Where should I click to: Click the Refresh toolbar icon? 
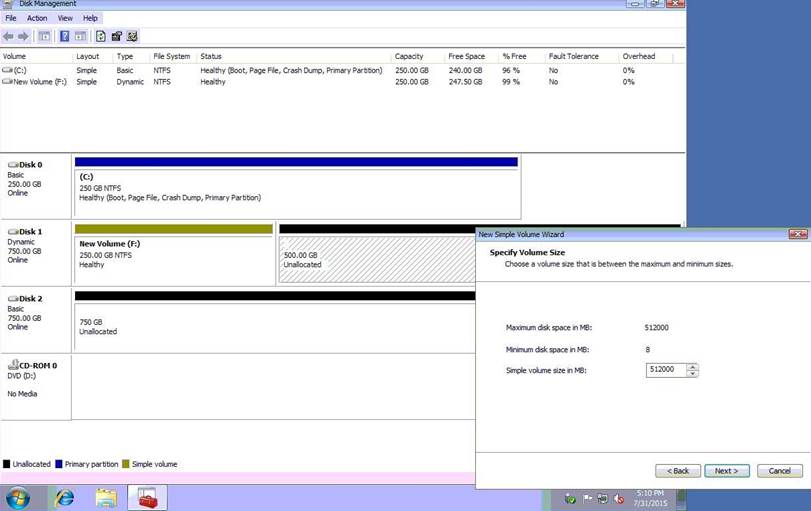[x=100, y=36]
